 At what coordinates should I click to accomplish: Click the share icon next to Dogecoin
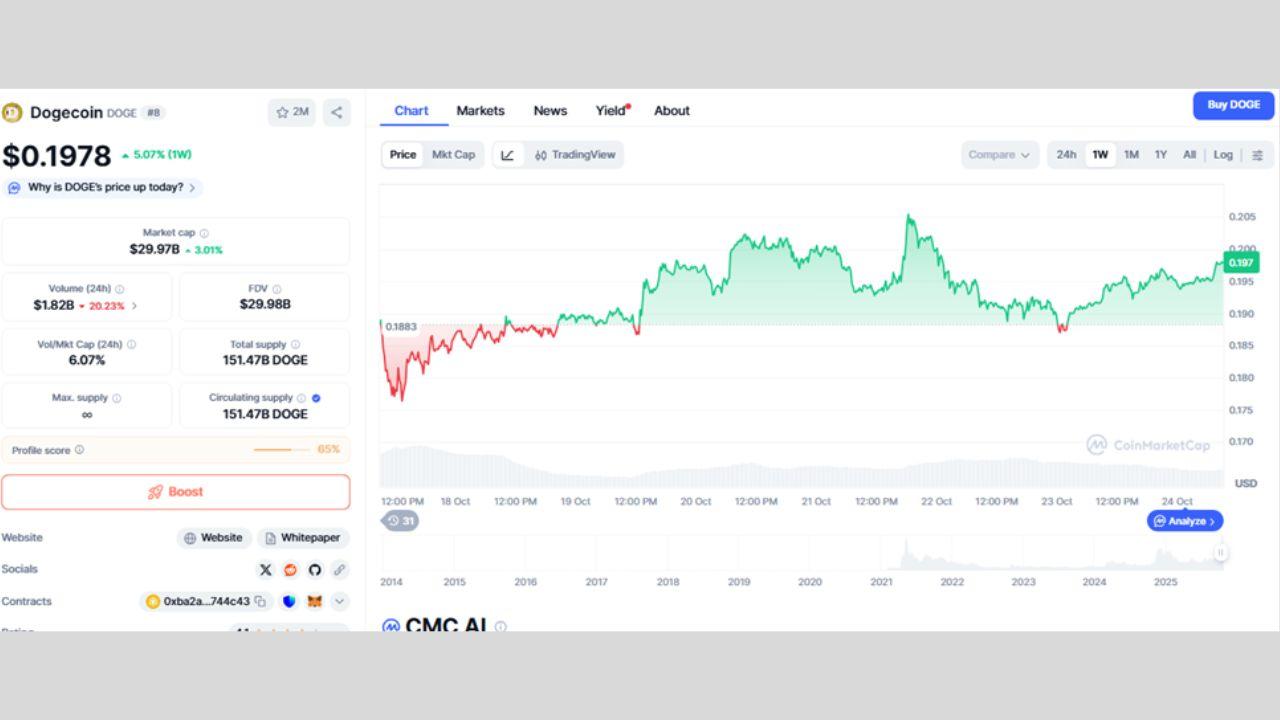click(x=337, y=113)
